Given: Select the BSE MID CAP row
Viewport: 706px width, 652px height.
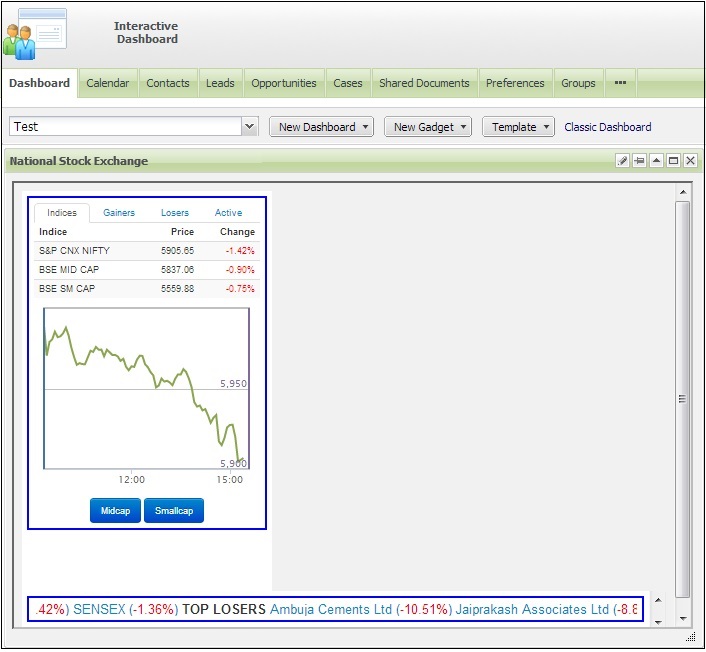Looking at the screenshot, I should coord(147,270).
